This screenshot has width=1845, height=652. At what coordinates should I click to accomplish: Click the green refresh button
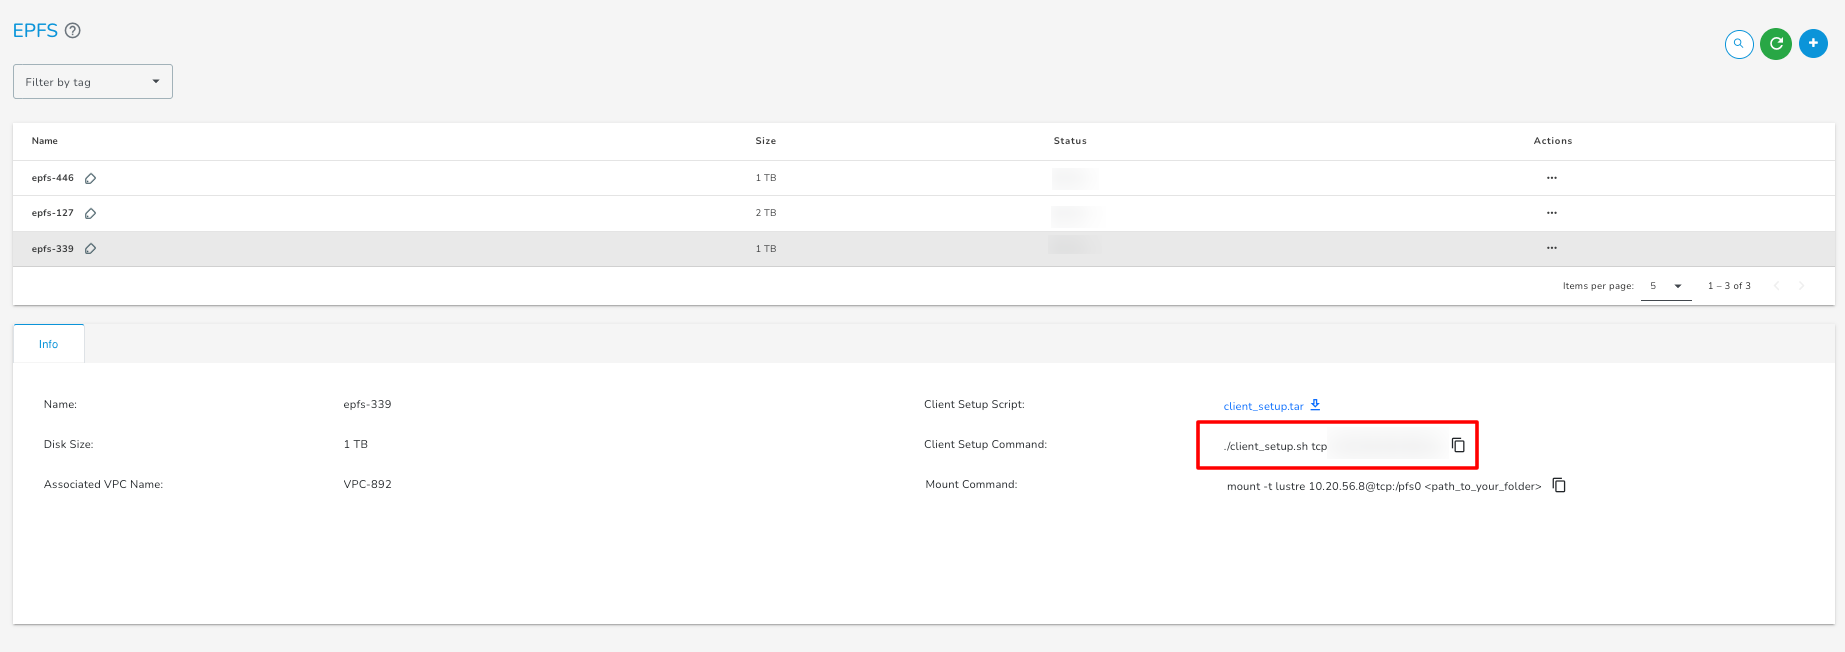[x=1776, y=44]
